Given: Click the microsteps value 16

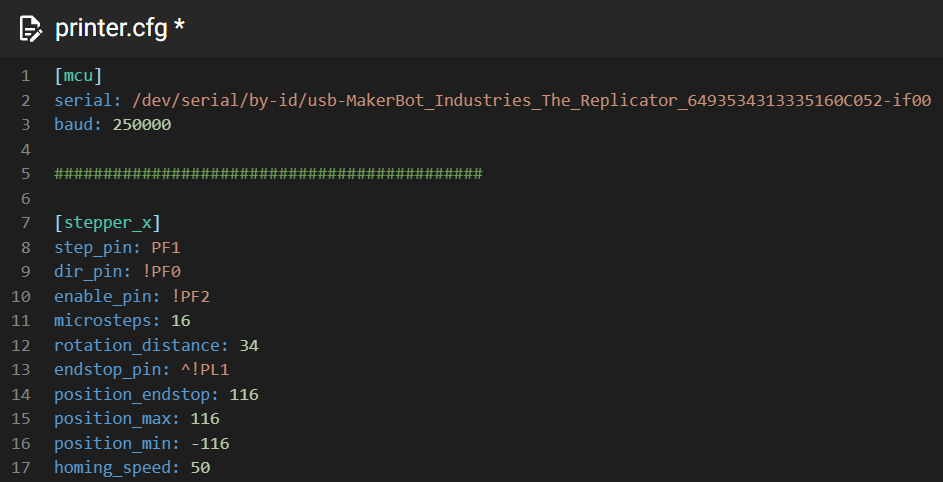Looking at the screenshot, I should tap(180, 320).
